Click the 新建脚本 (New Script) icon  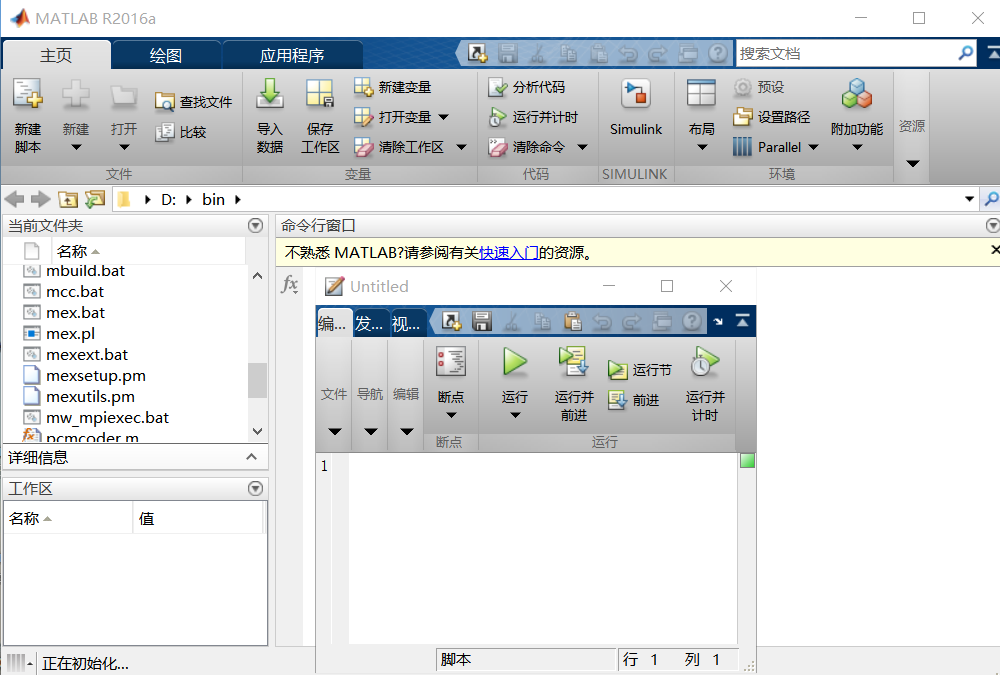28,94
